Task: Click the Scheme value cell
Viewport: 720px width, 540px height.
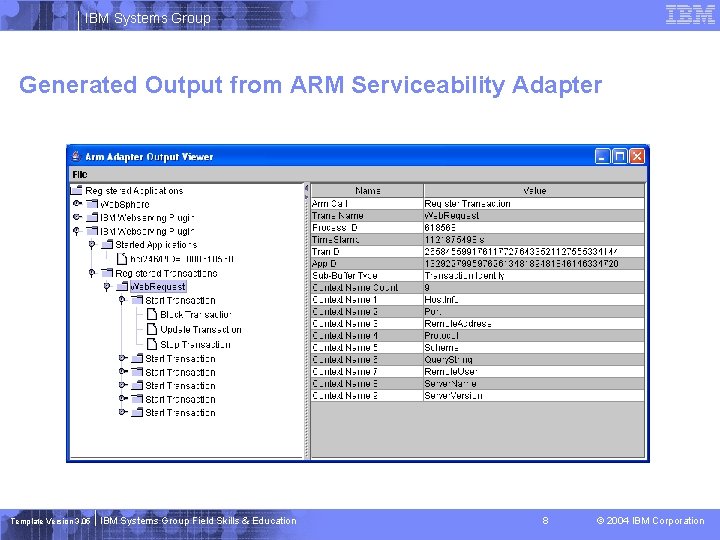Action: pyautogui.click(x=534, y=348)
